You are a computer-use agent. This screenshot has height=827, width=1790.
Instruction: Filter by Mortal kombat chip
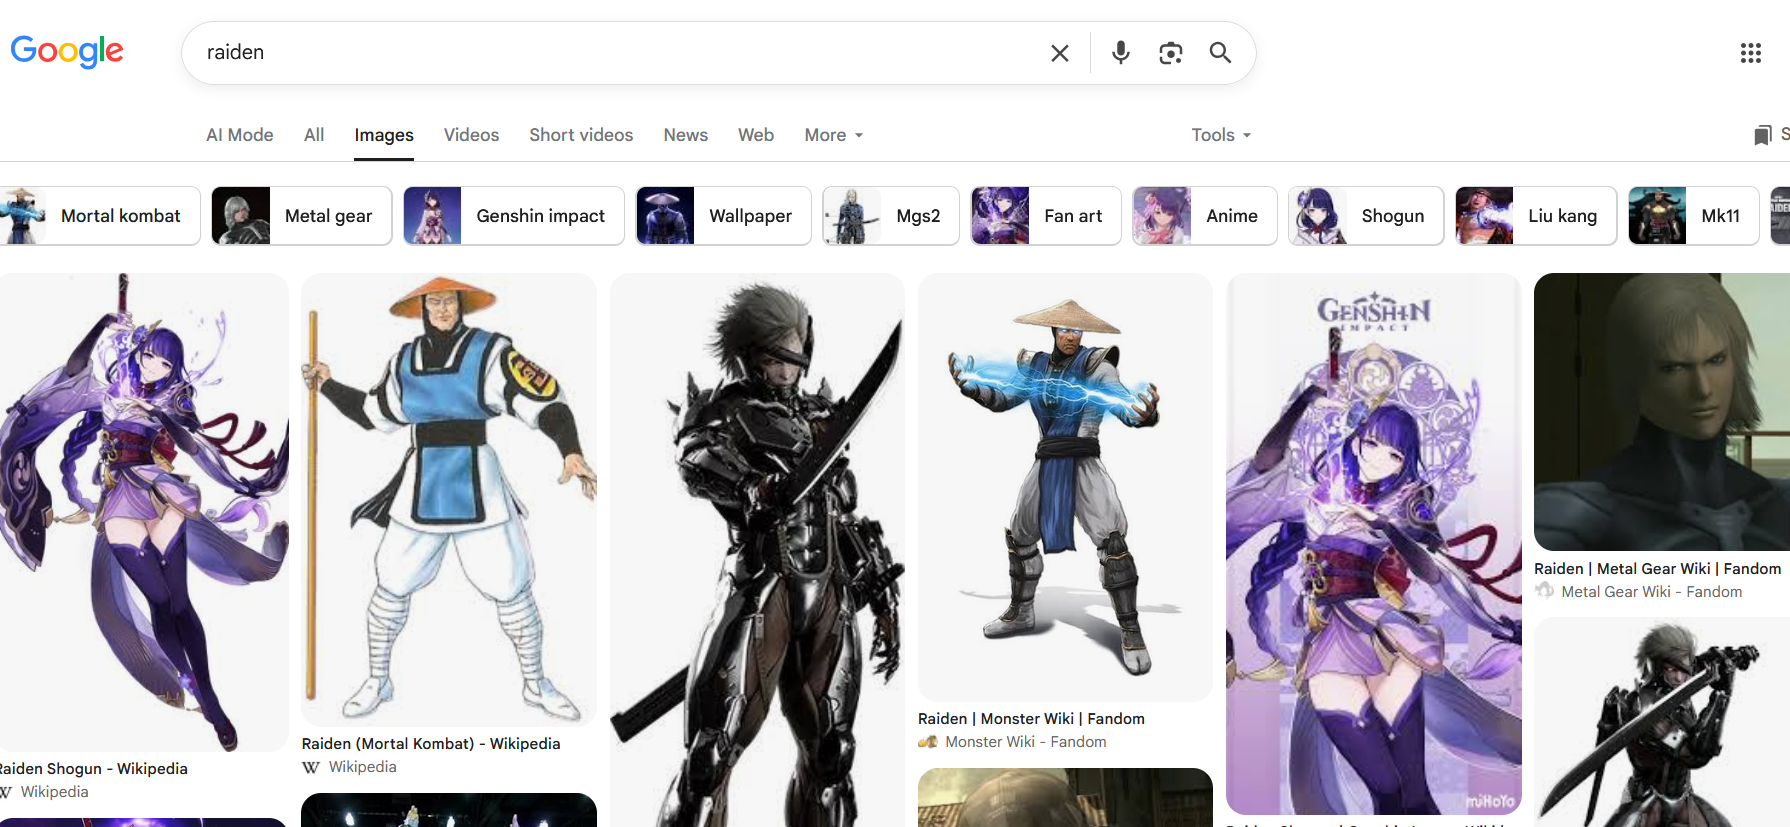pos(100,216)
